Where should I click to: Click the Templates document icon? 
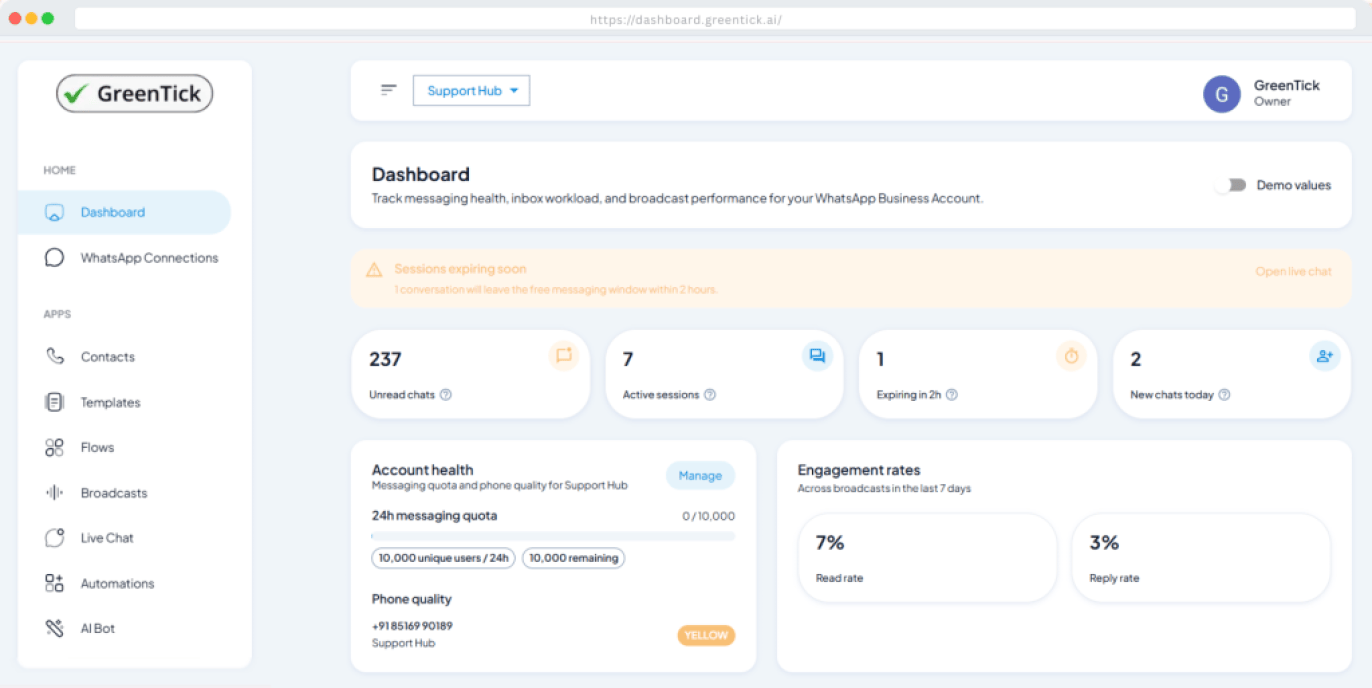[54, 402]
